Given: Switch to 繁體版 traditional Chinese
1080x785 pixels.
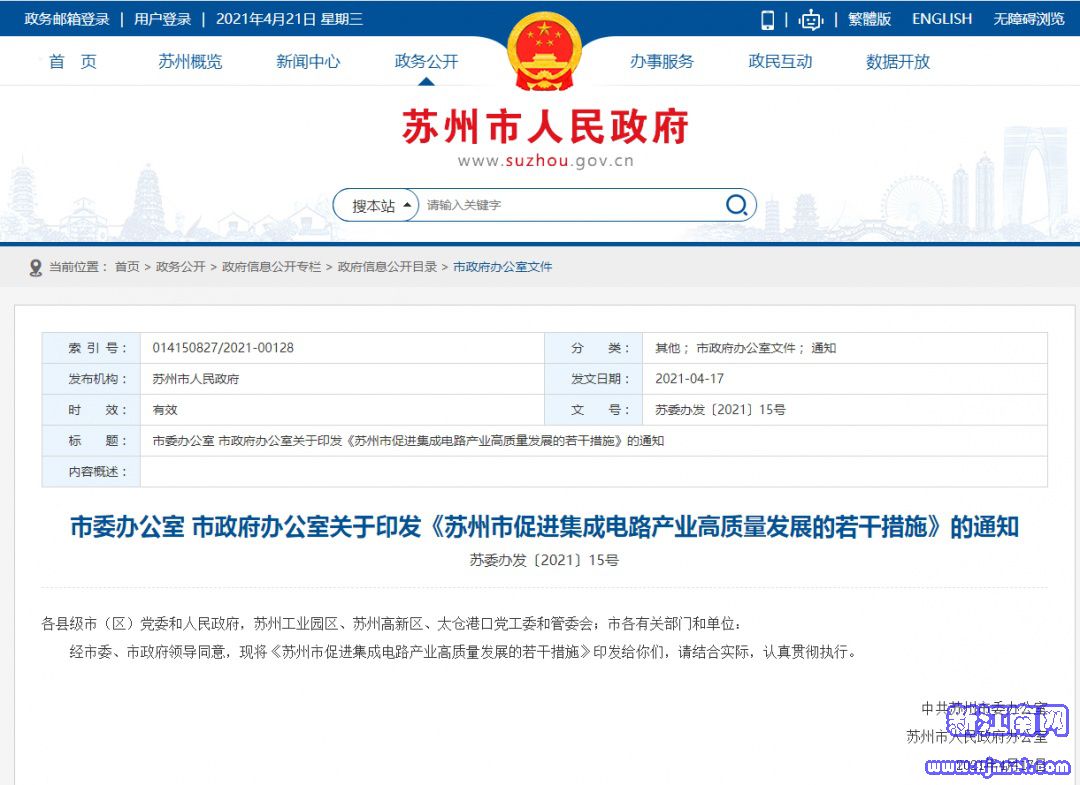Looking at the screenshot, I should click(869, 19).
